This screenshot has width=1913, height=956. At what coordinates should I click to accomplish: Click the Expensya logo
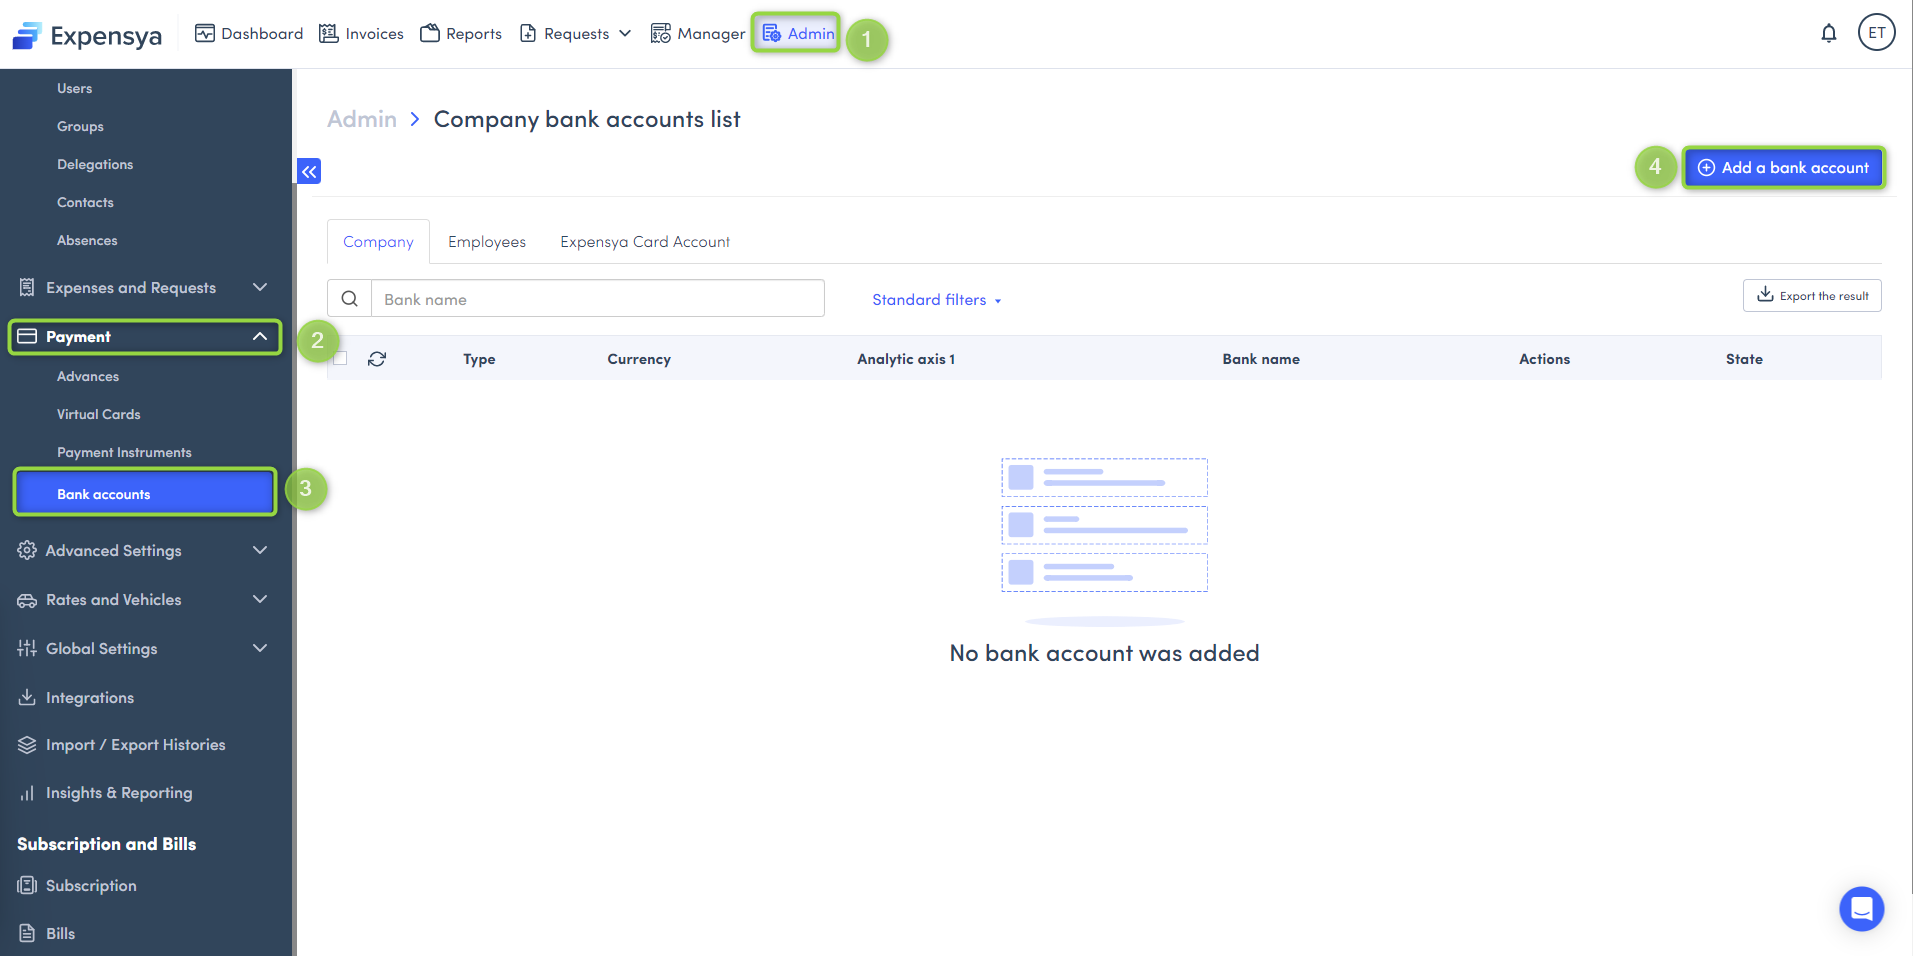pyautogui.click(x=87, y=36)
